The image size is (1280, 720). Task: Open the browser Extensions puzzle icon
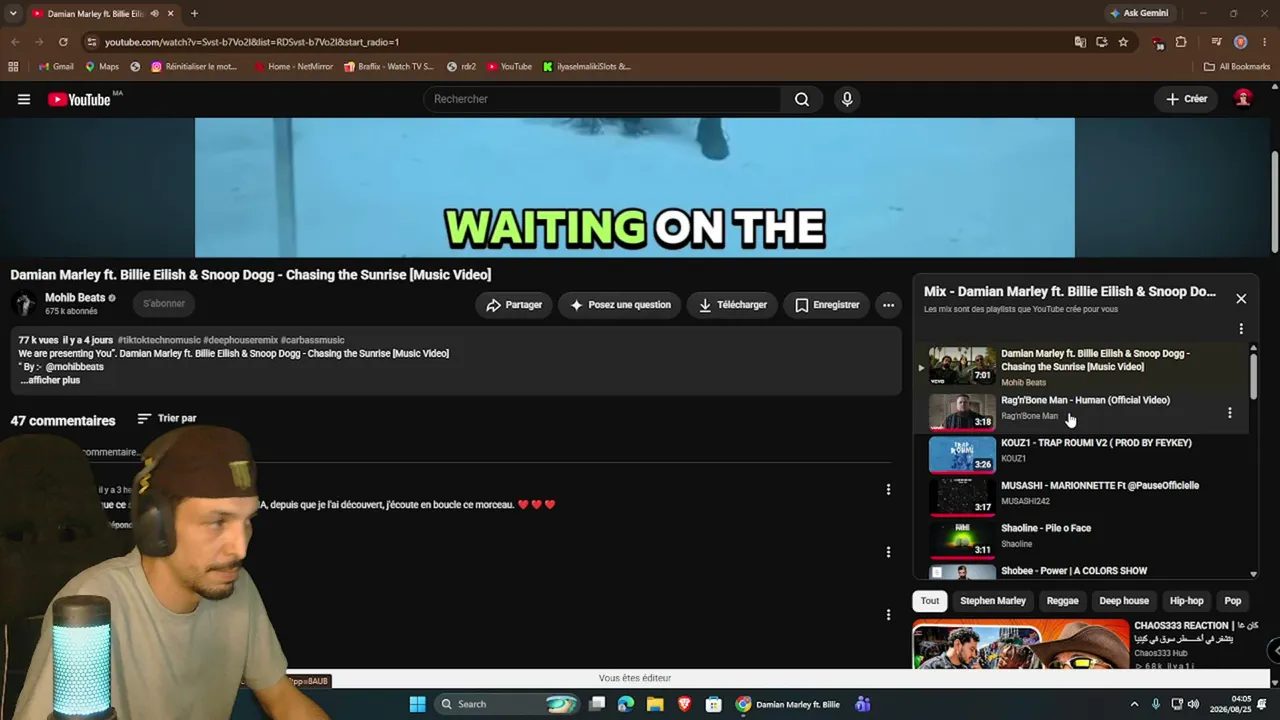(x=1181, y=42)
